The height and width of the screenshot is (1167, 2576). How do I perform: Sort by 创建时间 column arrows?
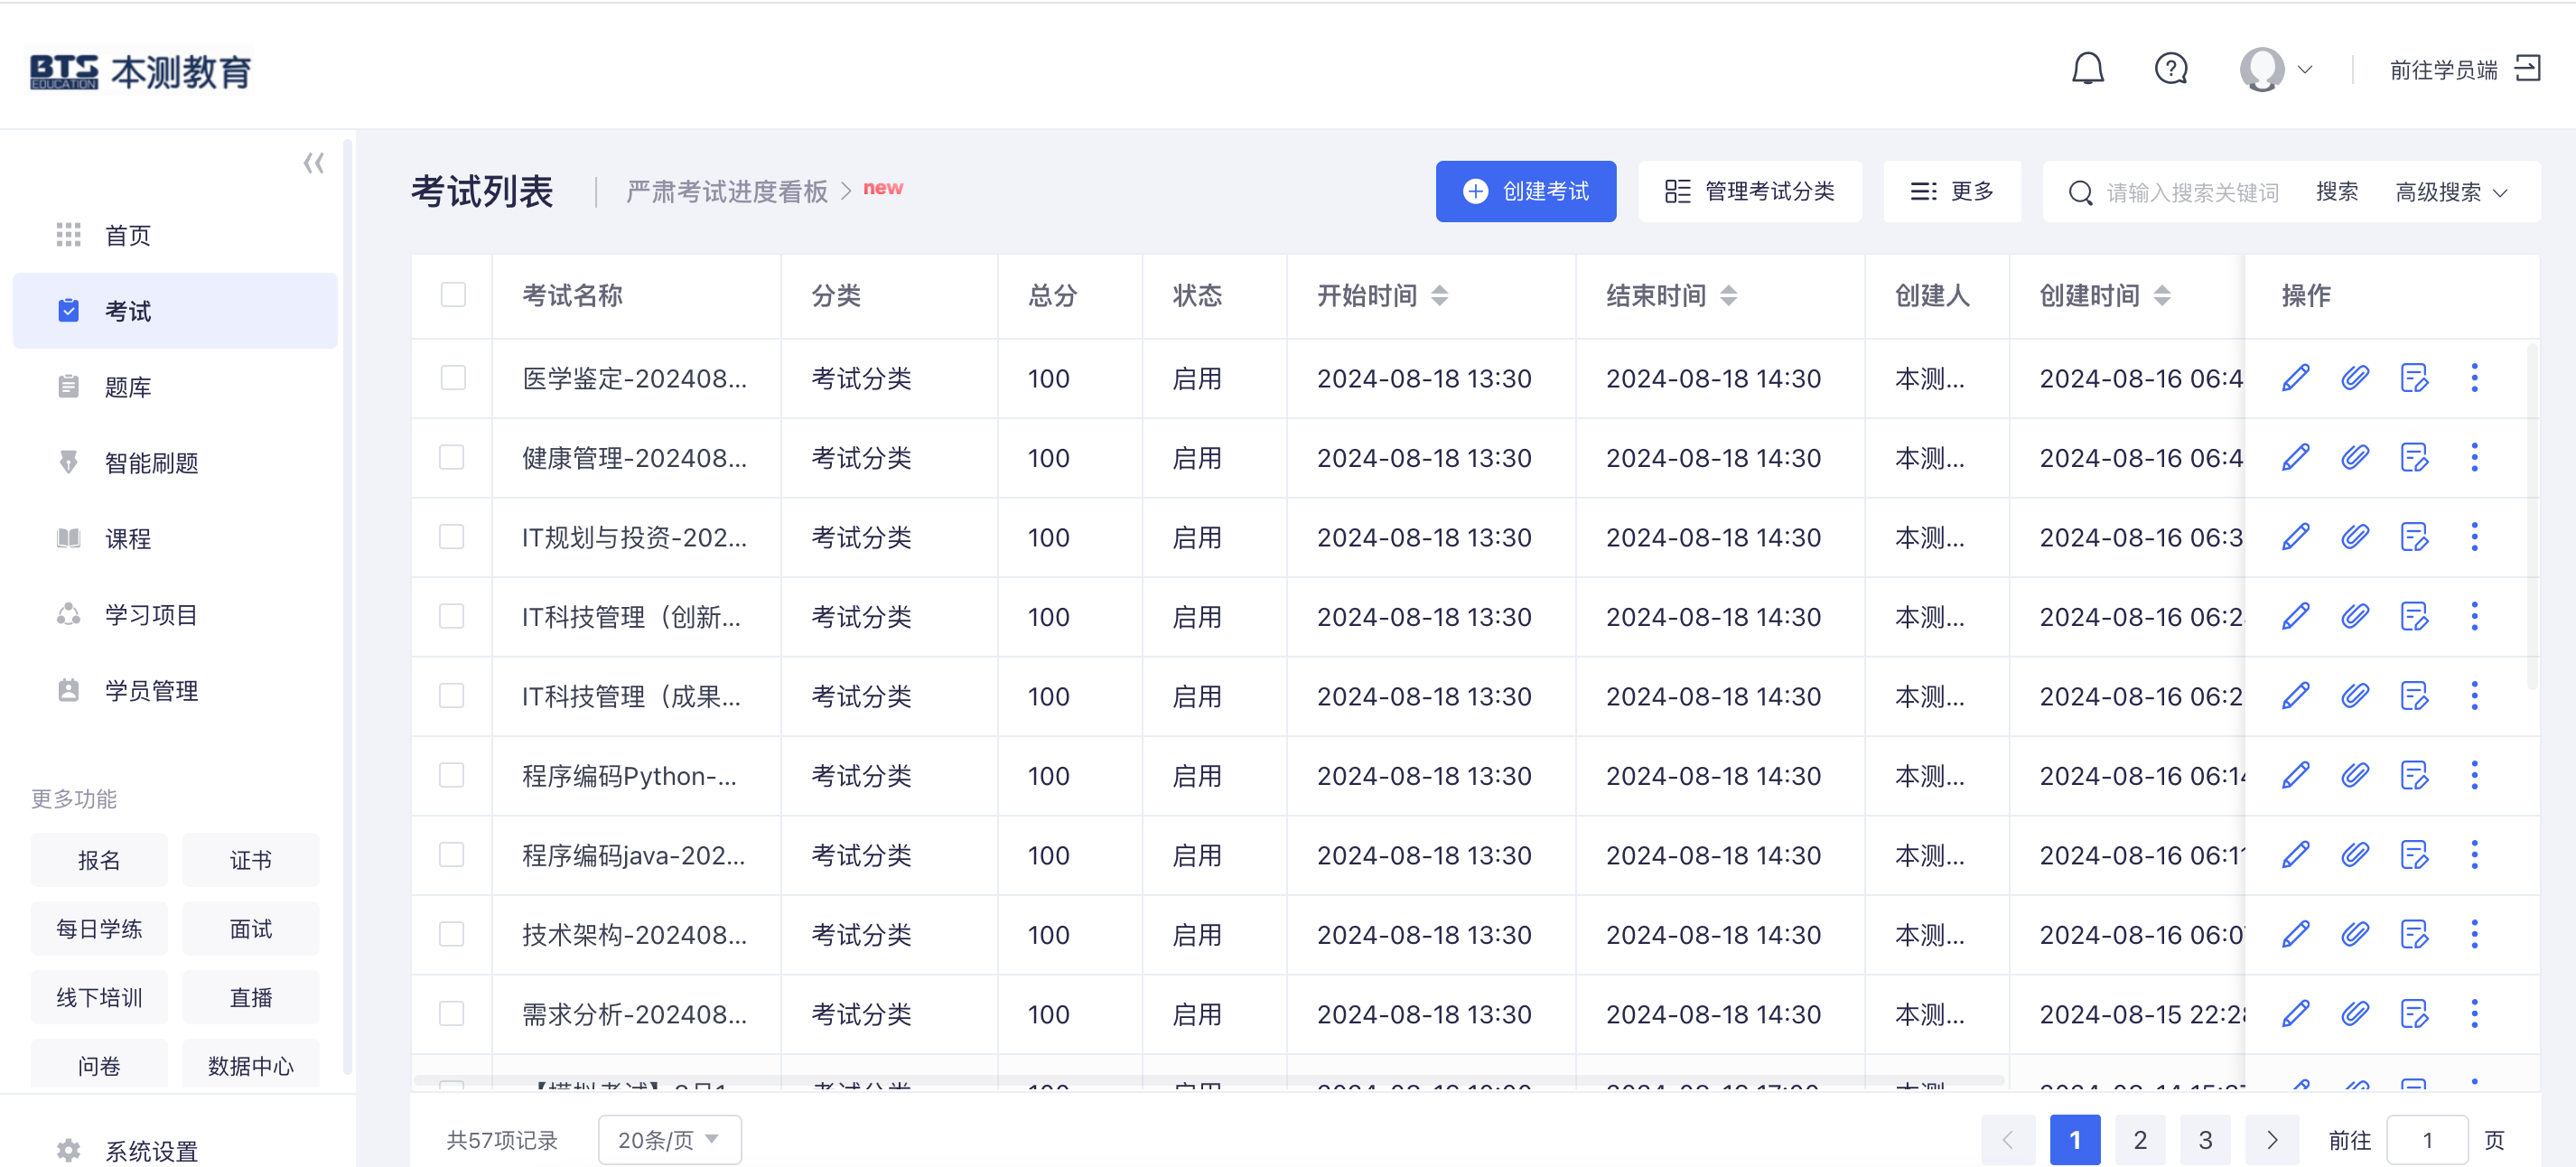(x=2162, y=295)
